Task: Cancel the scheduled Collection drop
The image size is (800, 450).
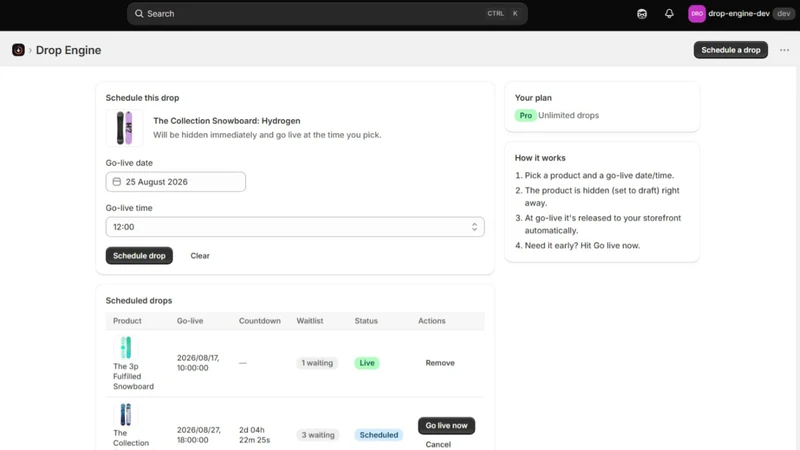Action: 438,444
